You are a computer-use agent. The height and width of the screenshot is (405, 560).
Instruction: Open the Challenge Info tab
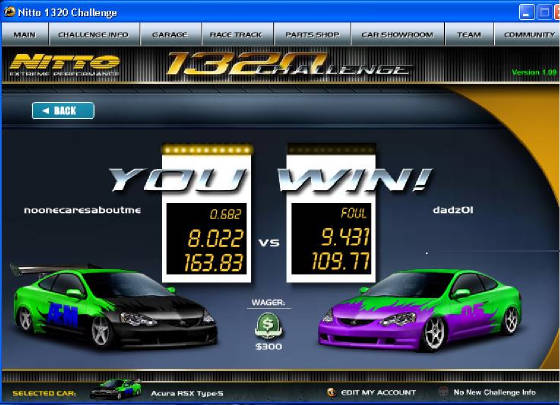94,34
